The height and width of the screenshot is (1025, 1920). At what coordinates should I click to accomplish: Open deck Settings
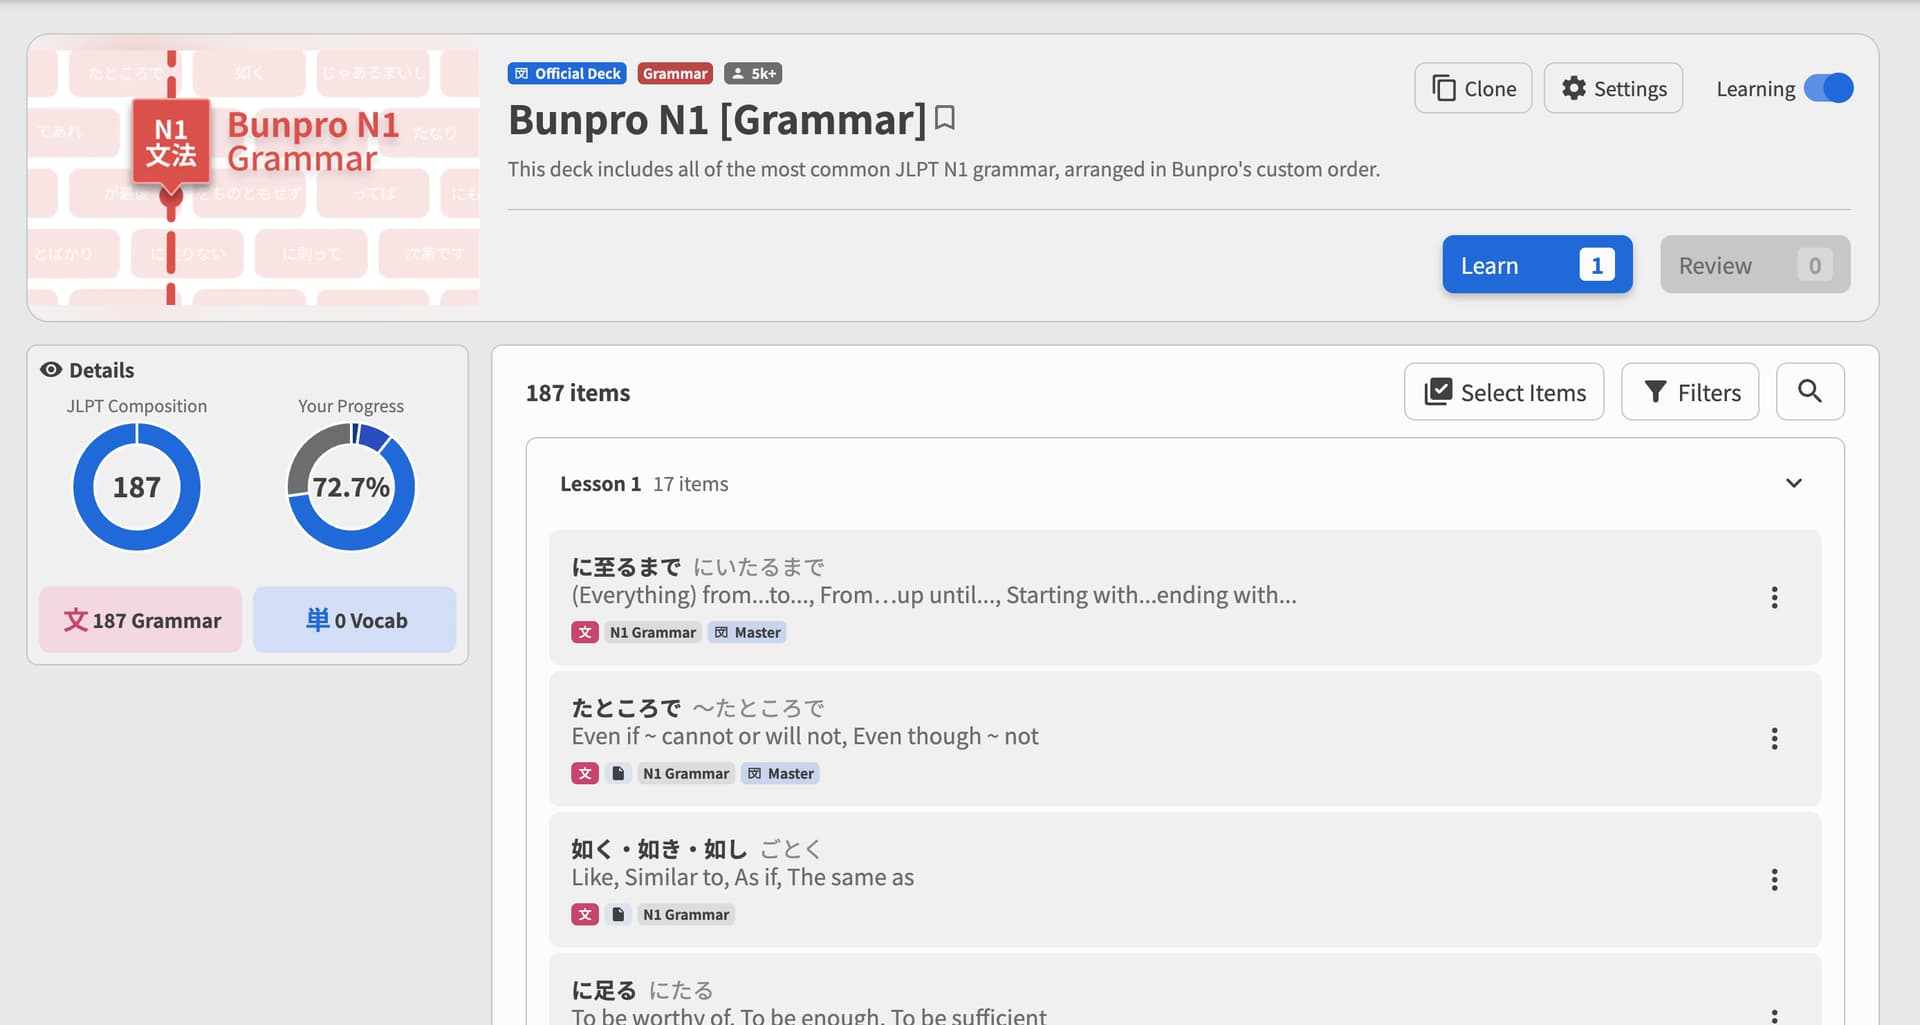point(1613,88)
